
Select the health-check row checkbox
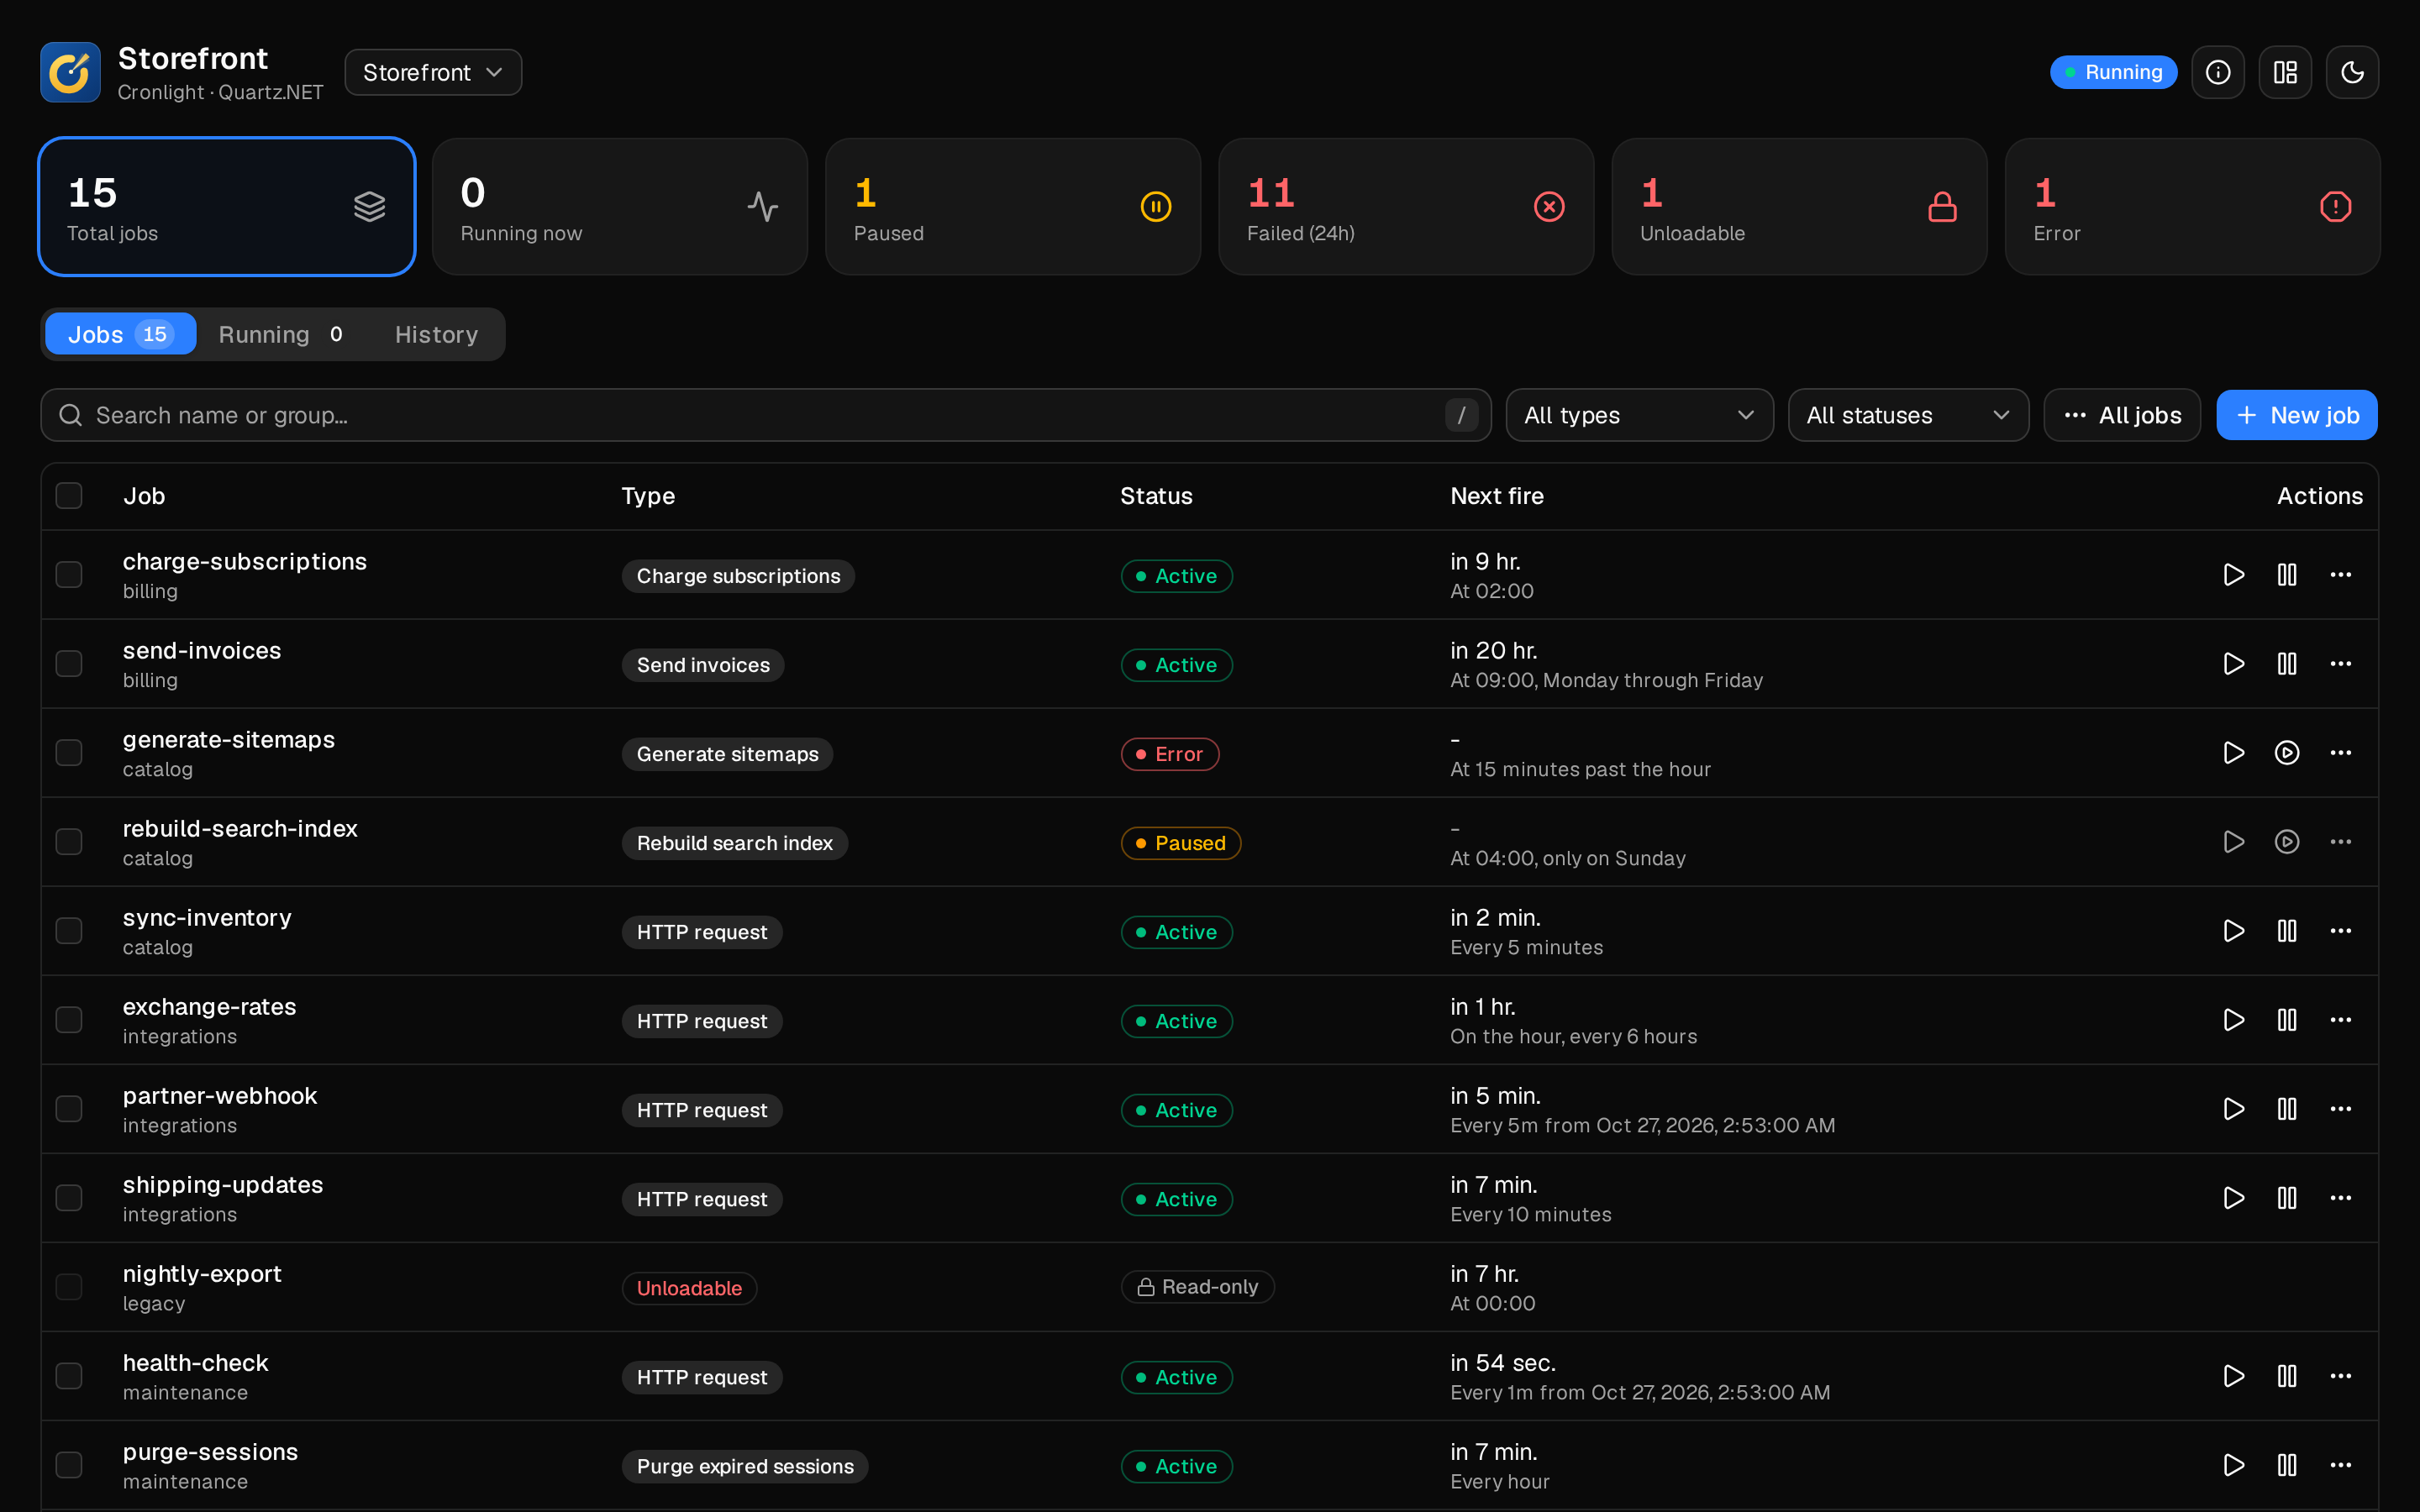[x=69, y=1376]
